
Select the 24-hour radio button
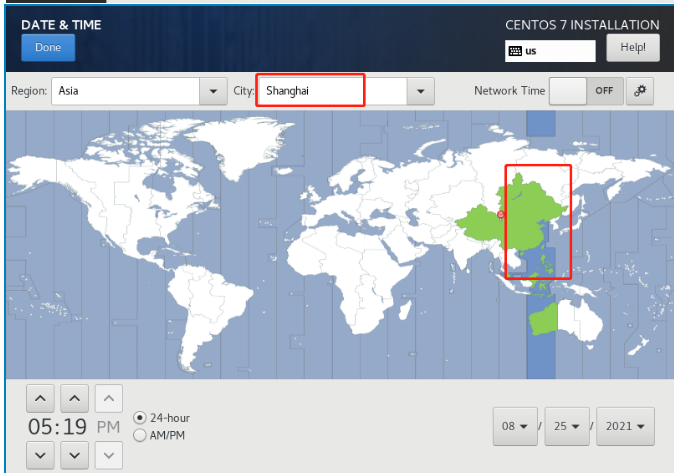click(x=140, y=418)
